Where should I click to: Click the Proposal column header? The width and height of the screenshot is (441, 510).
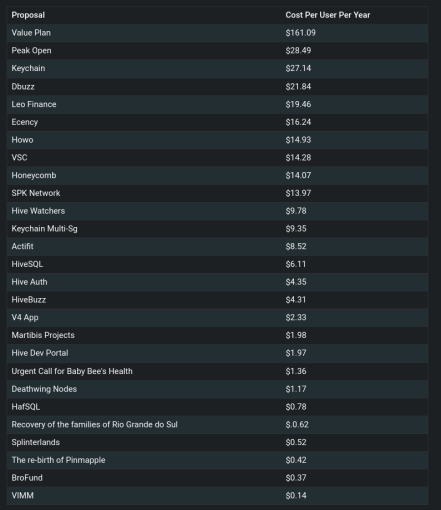click(x=28, y=15)
